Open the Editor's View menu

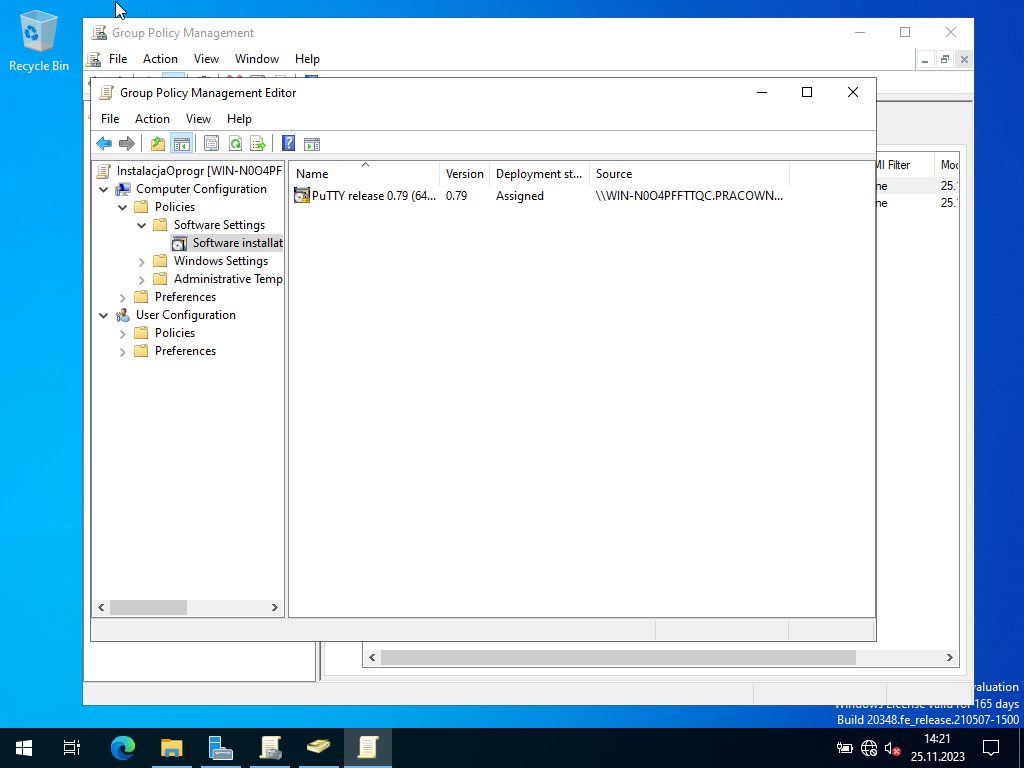pos(198,119)
